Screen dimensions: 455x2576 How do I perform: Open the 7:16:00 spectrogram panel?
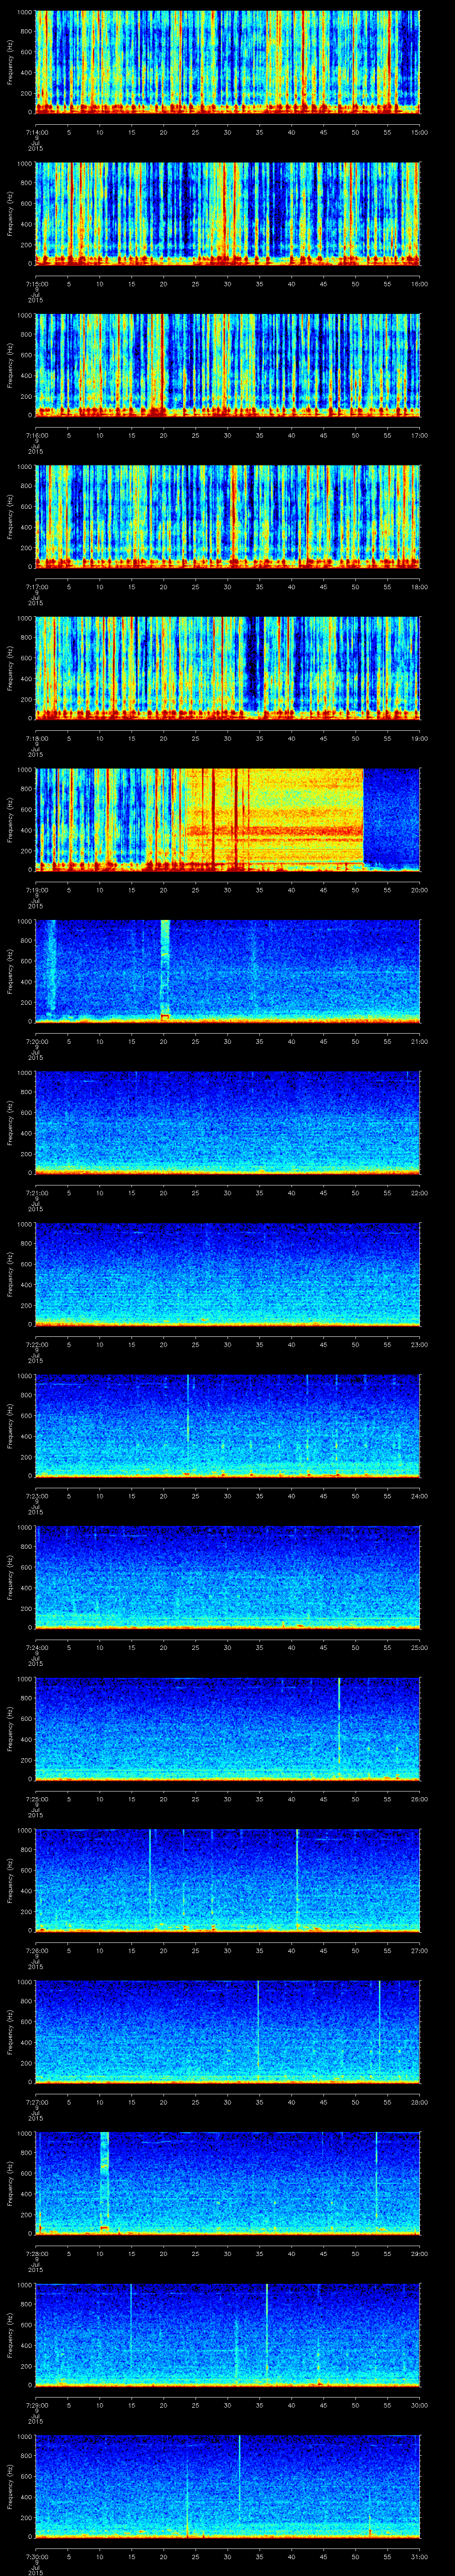pos(228,365)
